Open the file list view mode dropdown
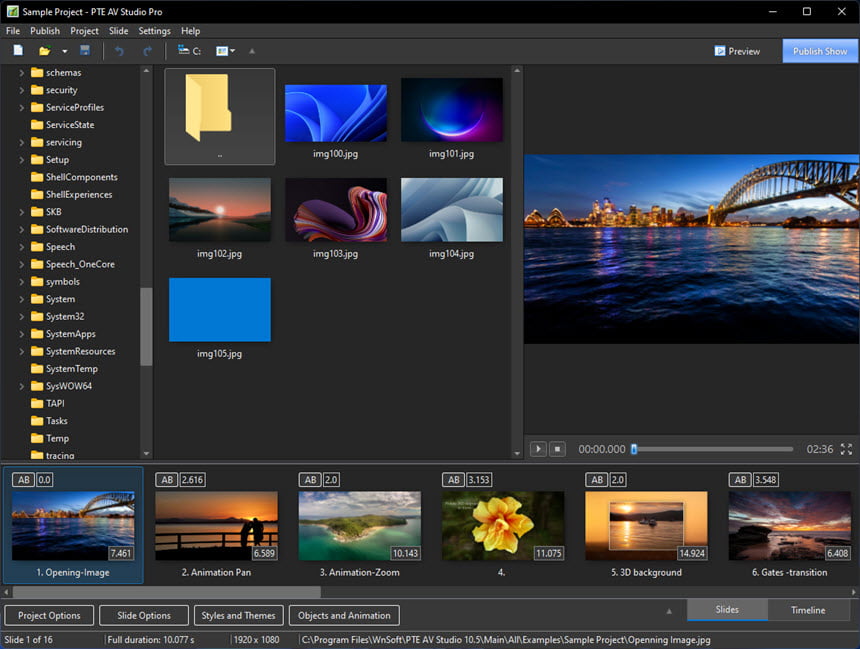 point(225,51)
